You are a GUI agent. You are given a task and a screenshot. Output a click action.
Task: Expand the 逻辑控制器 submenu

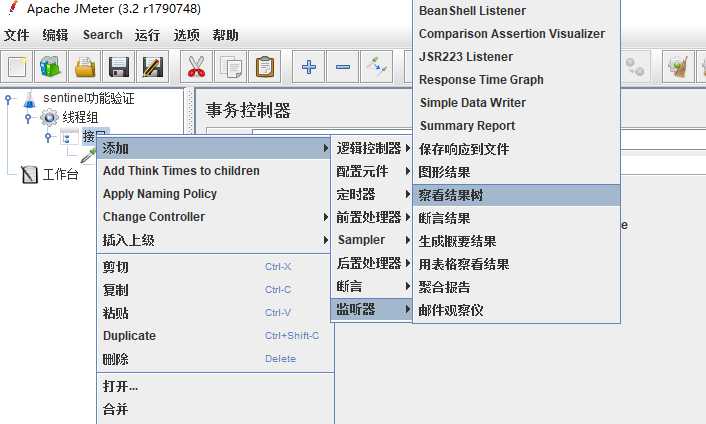pos(372,148)
